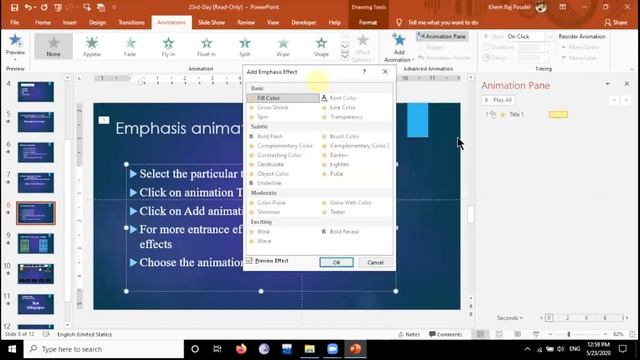Show hidden system tray icons chevron
The height and width of the screenshot is (360, 640).
[x=527, y=349]
